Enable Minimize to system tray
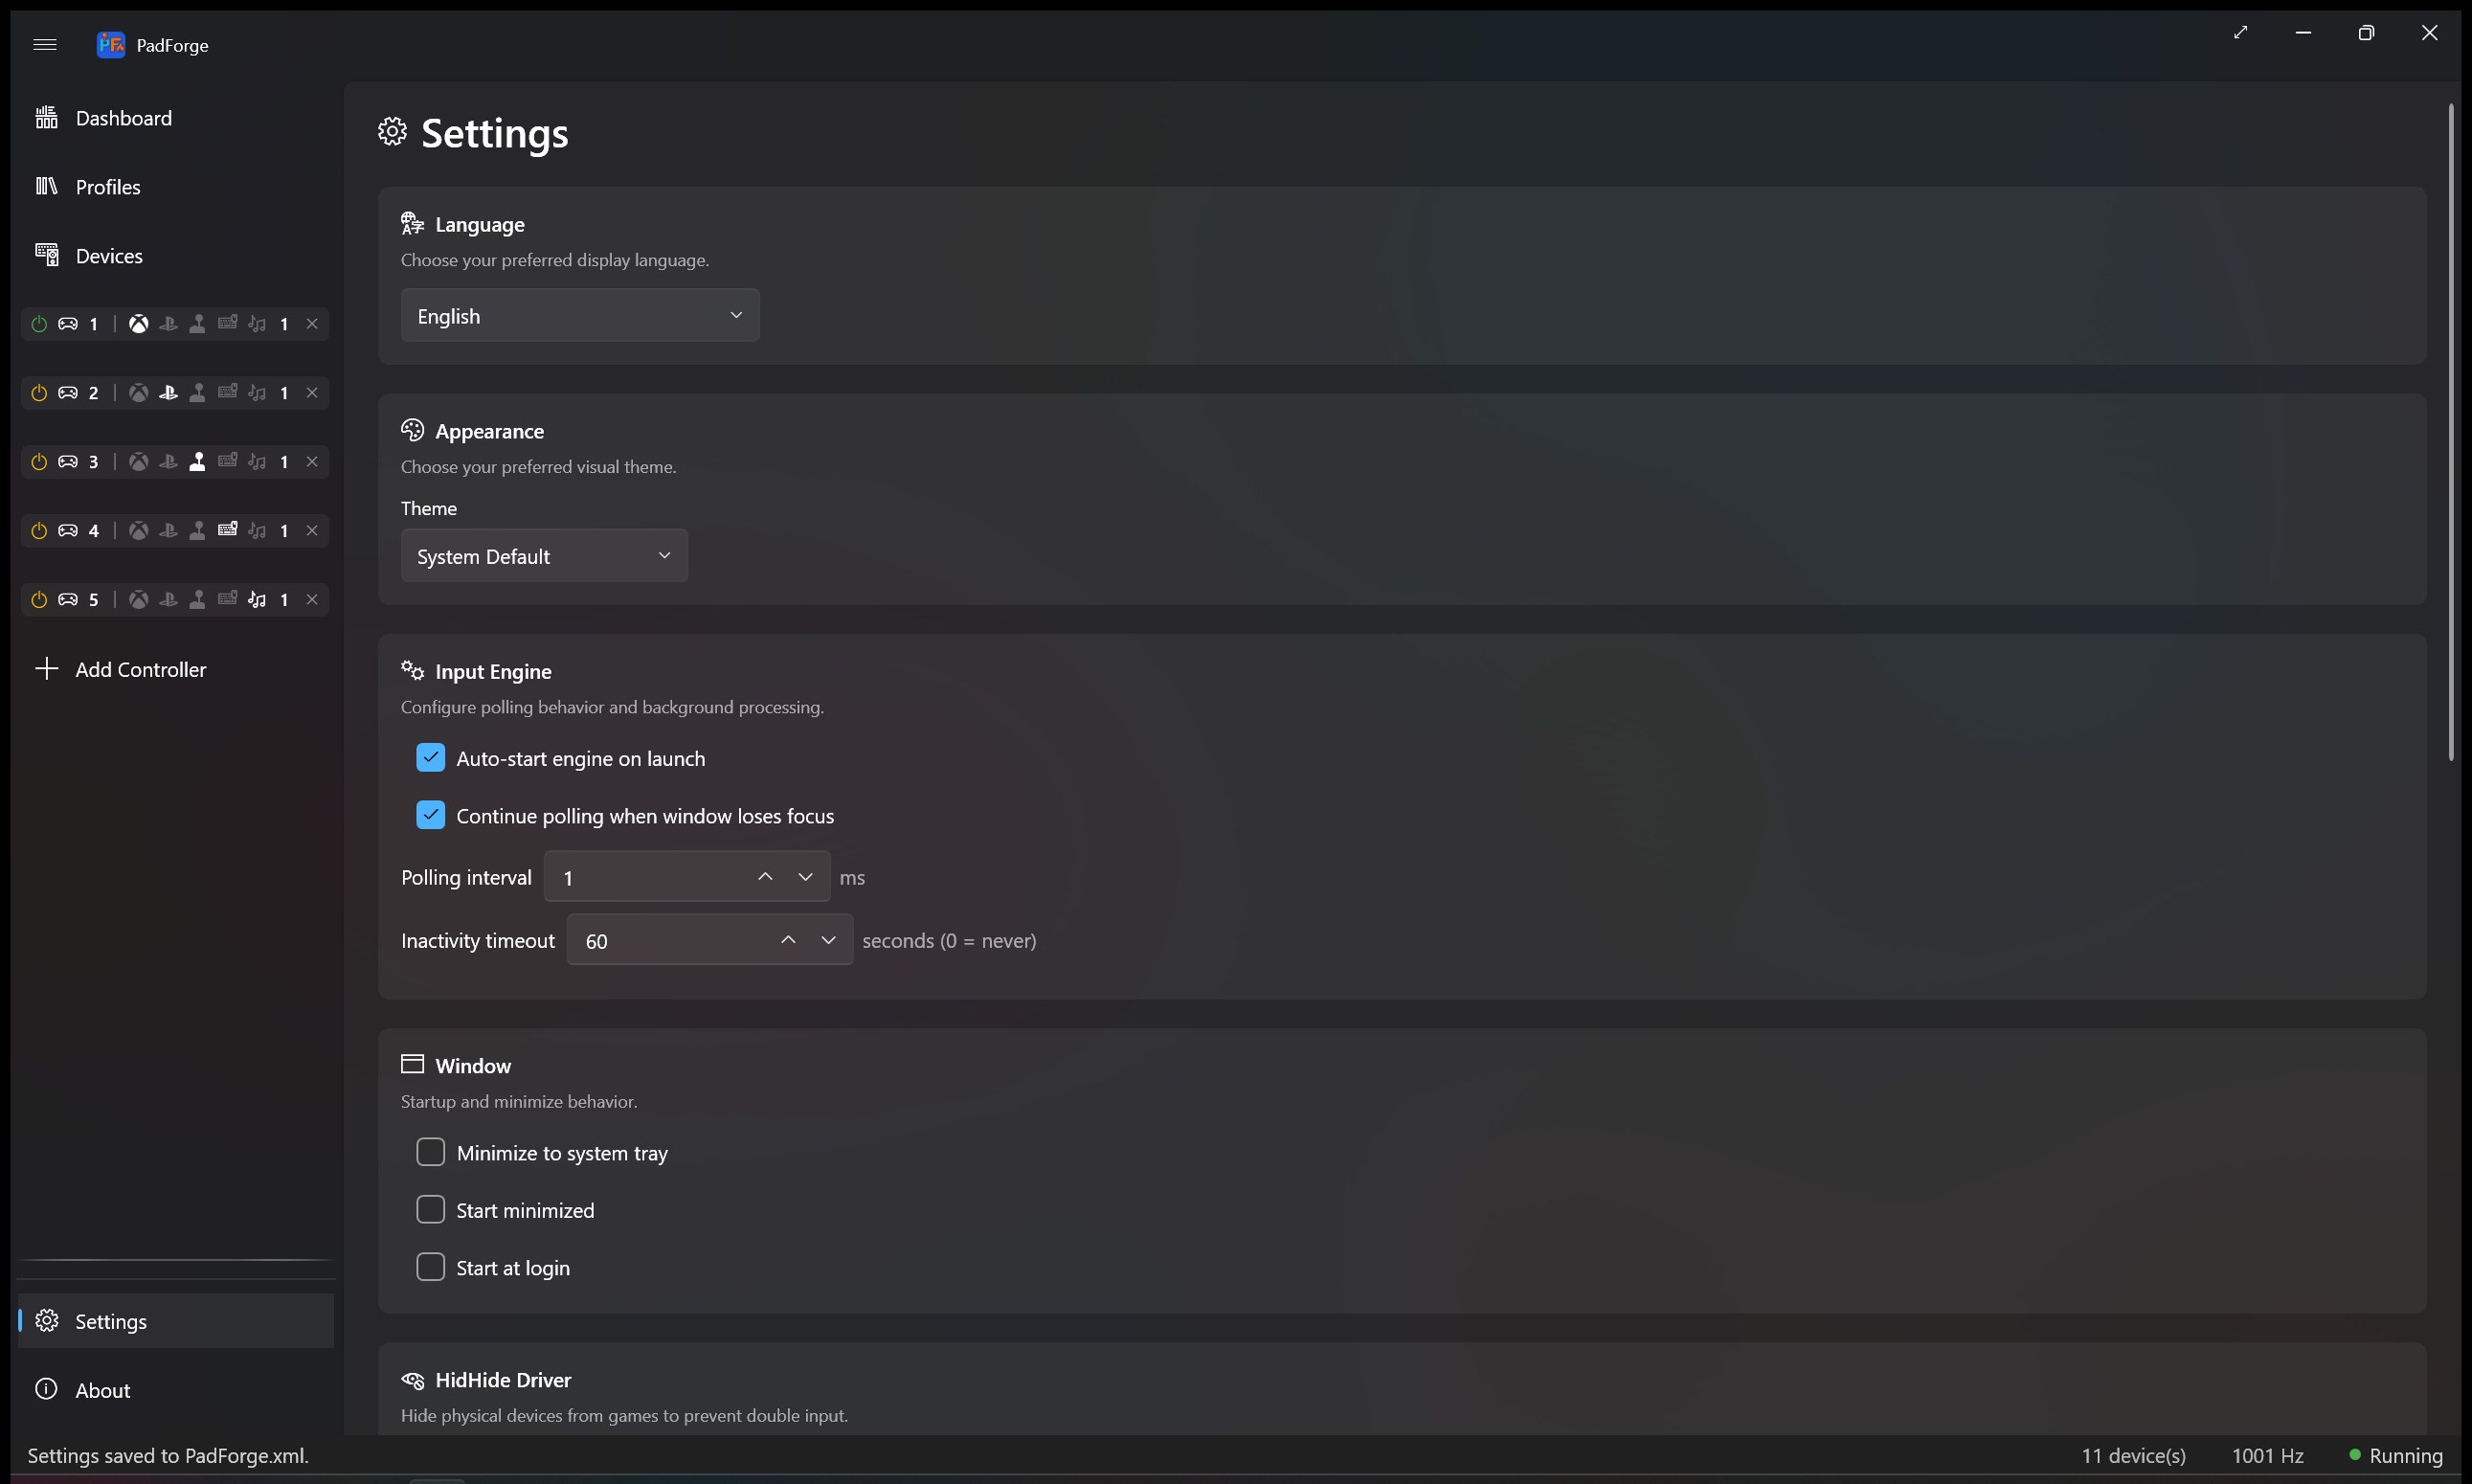 pyautogui.click(x=431, y=1152)
